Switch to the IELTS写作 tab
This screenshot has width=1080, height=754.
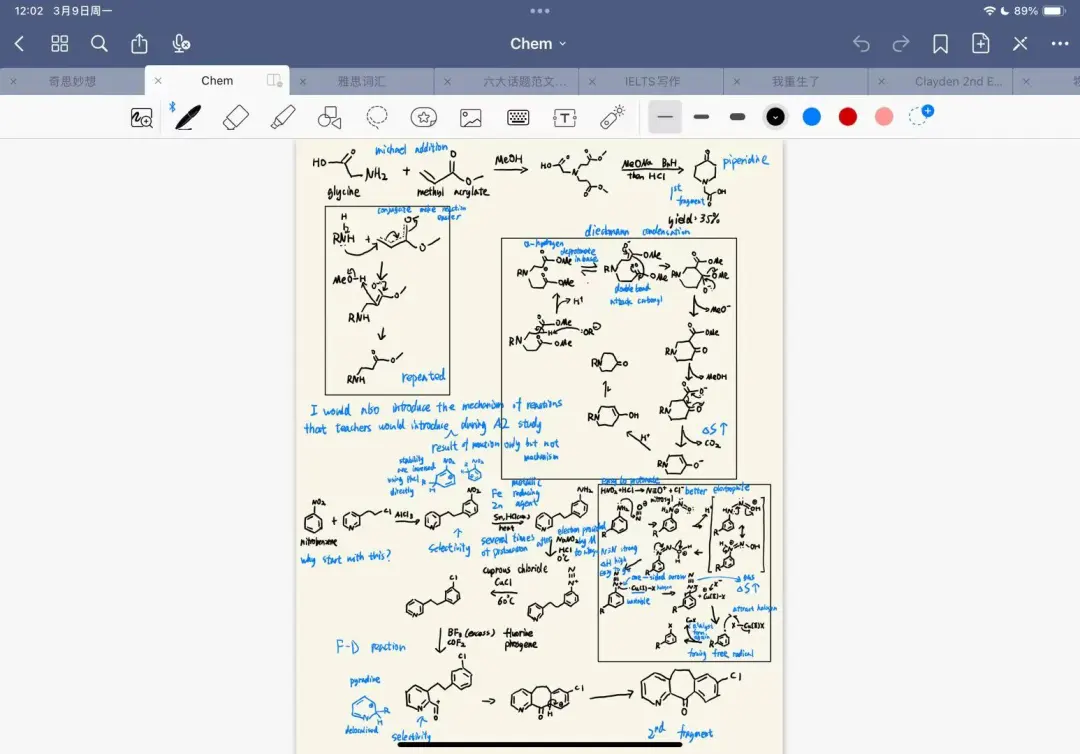tap(652, 81)
